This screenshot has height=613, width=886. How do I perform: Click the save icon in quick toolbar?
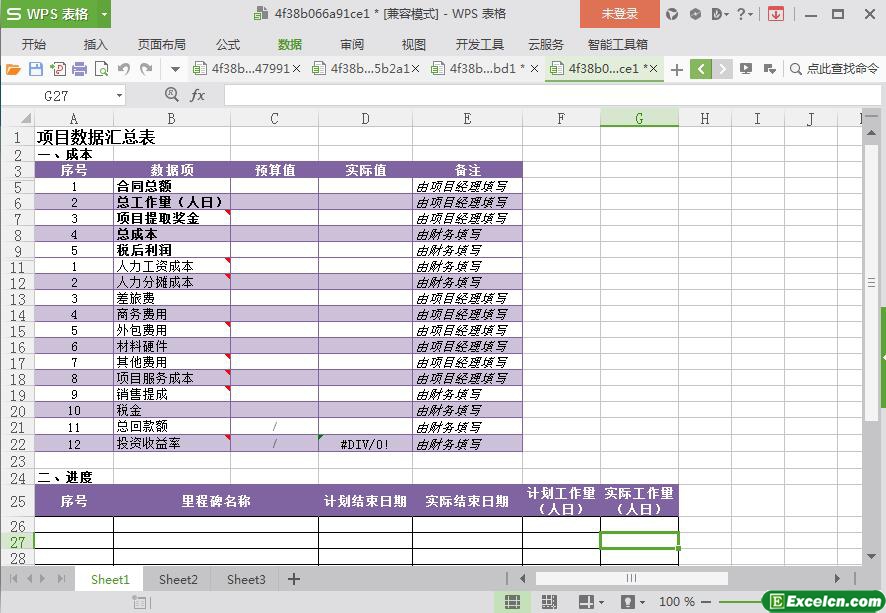pyautogui.click(x=35, y=69)
